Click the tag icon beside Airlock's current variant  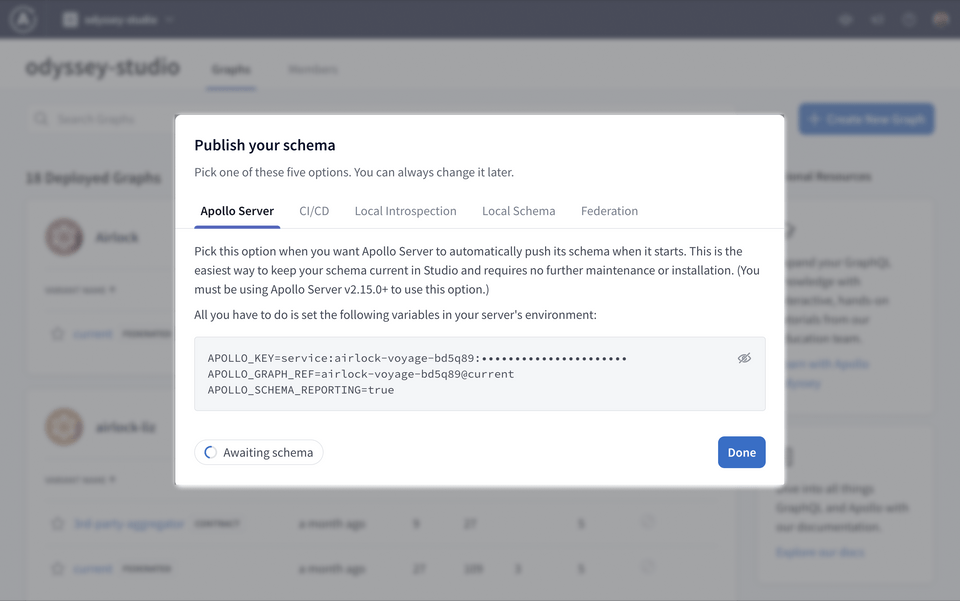click(57, 334)
